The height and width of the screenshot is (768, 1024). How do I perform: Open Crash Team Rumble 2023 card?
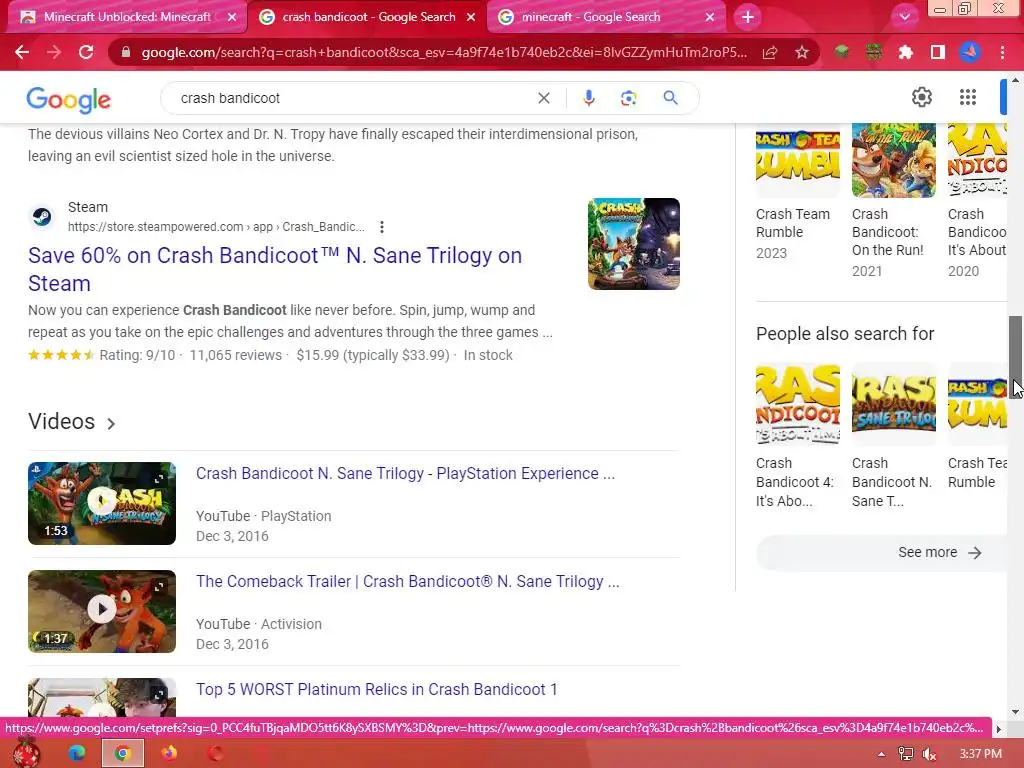[797, 192]
